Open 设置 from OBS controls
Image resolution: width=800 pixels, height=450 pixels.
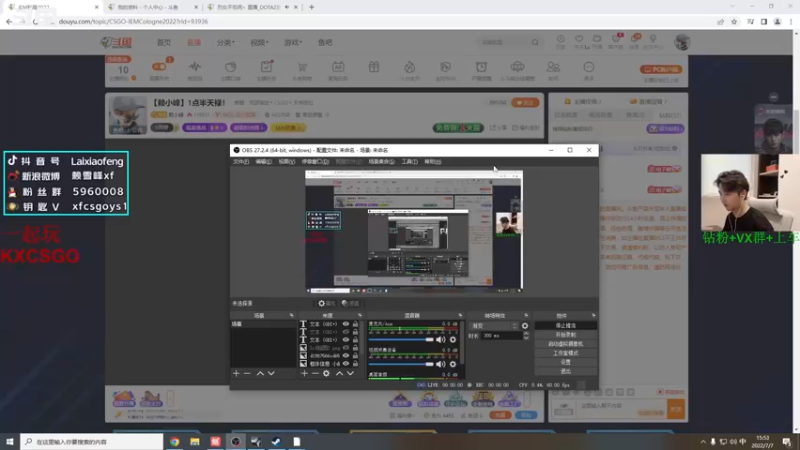pyautogui.click(x=565, y=362)
